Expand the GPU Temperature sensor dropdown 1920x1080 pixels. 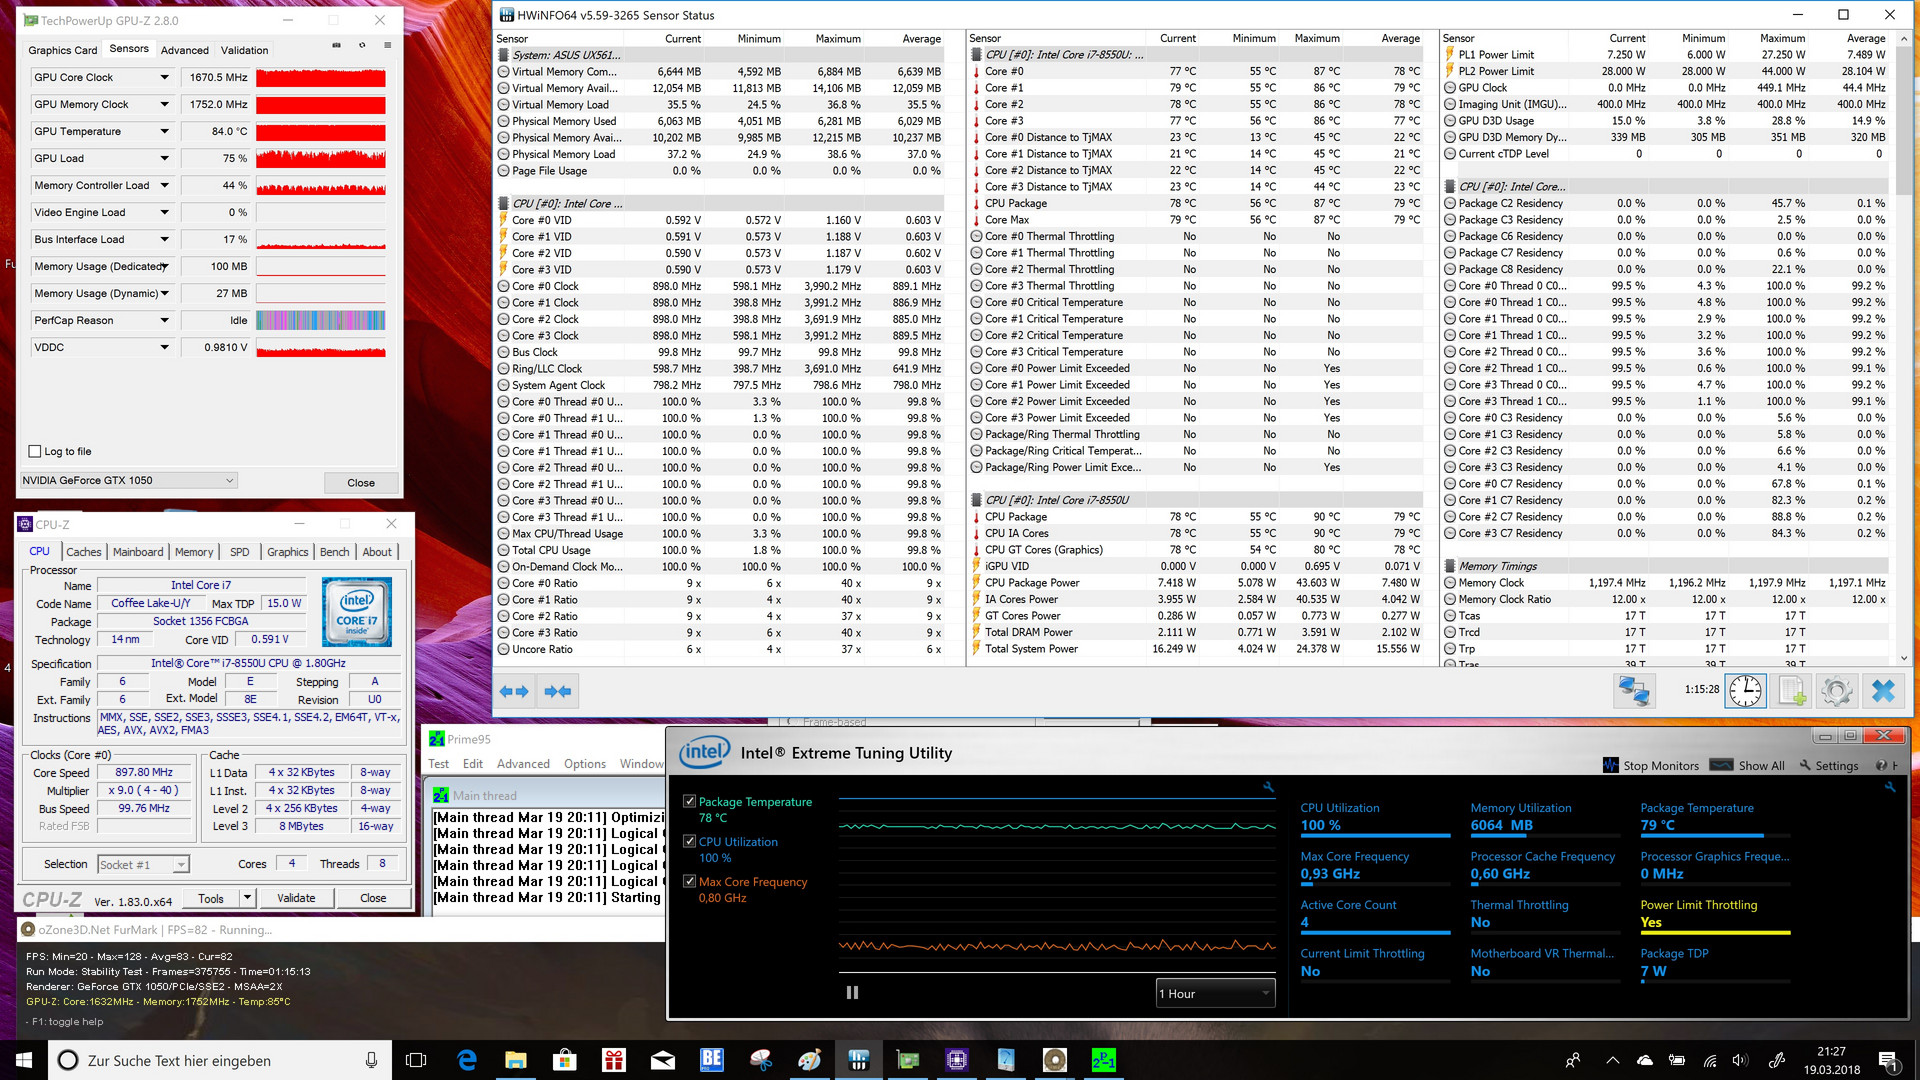coord(164,131)
